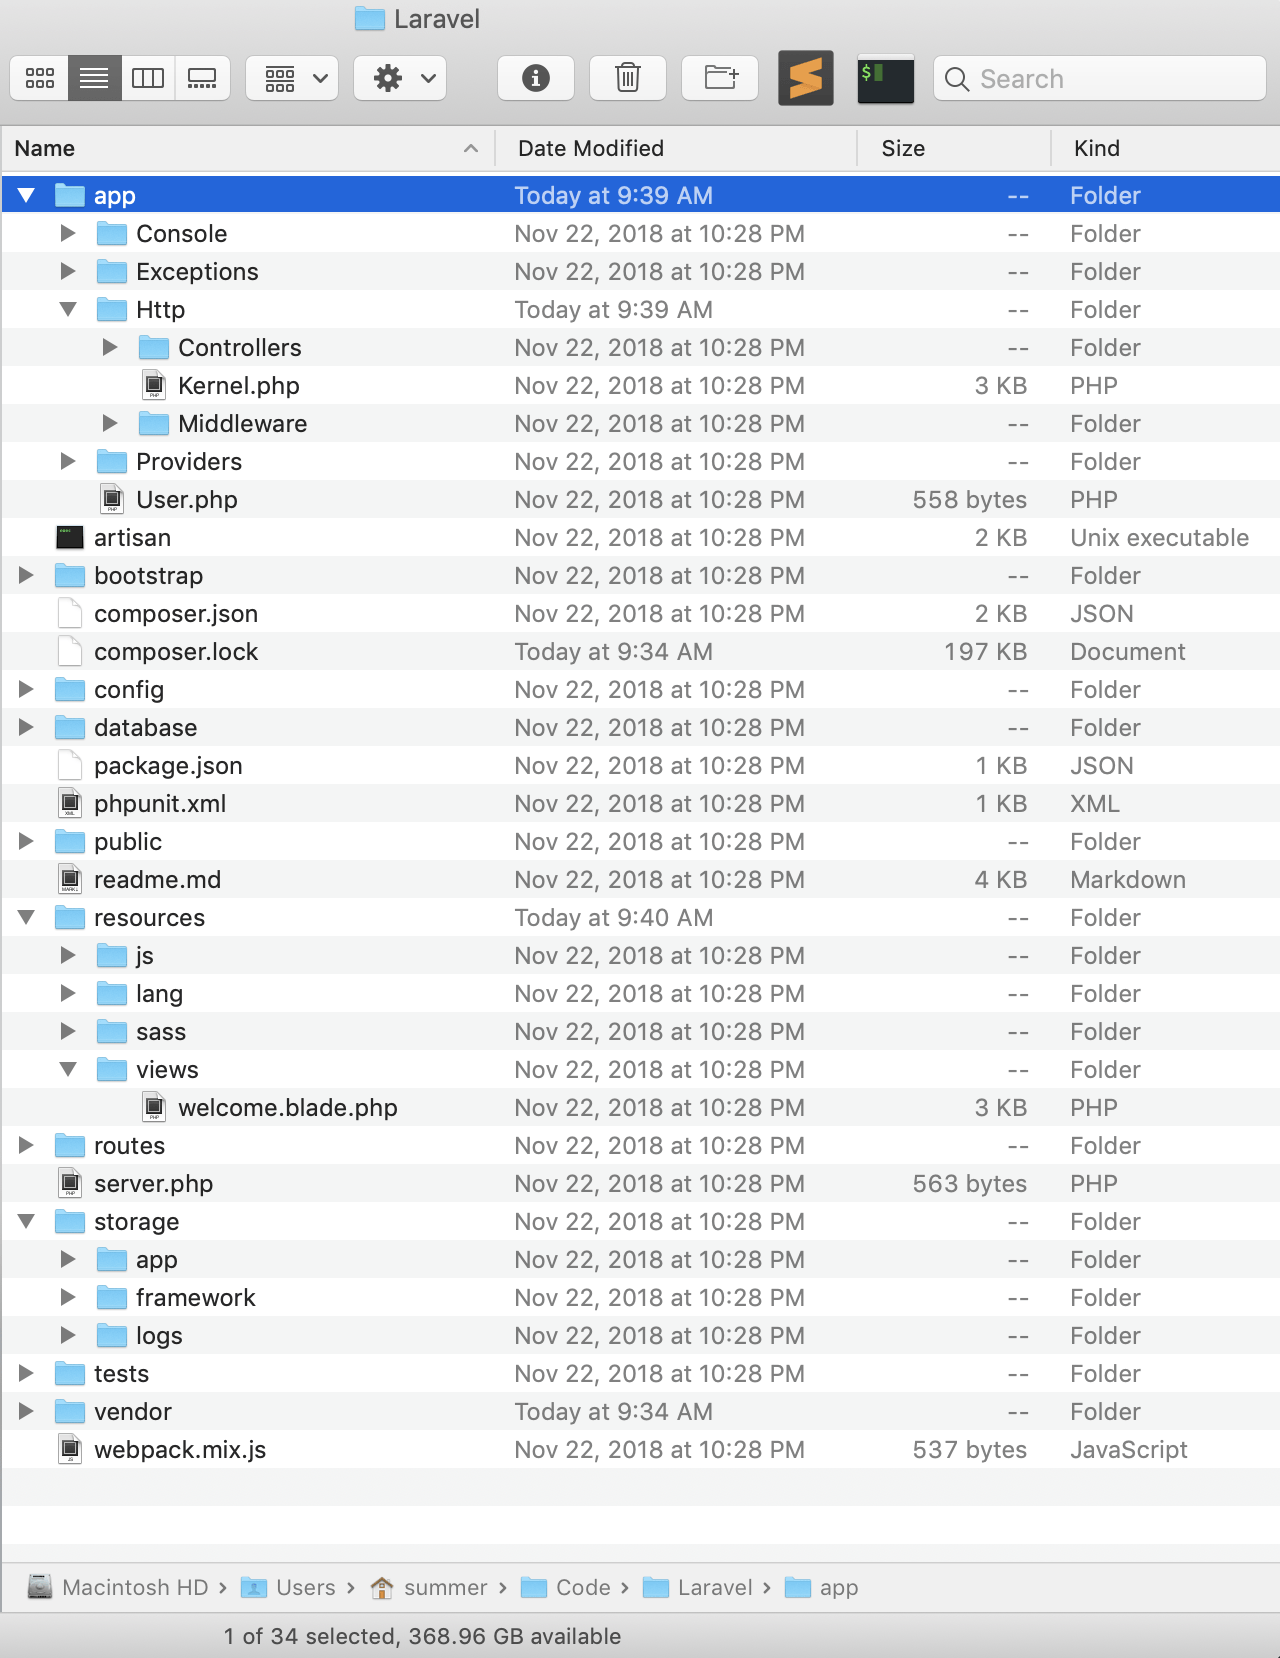Viewport: 1280px width, 1658px height.
Task: Select the webpack.mix.js file icon
Action: [x=70, y=1449]
